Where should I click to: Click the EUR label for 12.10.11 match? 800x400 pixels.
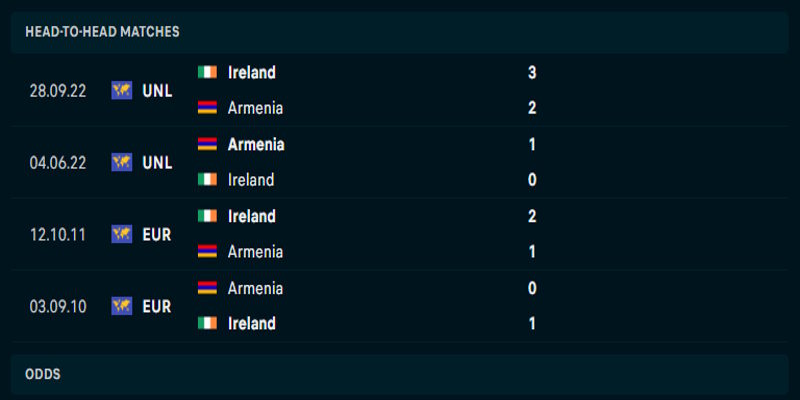(158, 234)
